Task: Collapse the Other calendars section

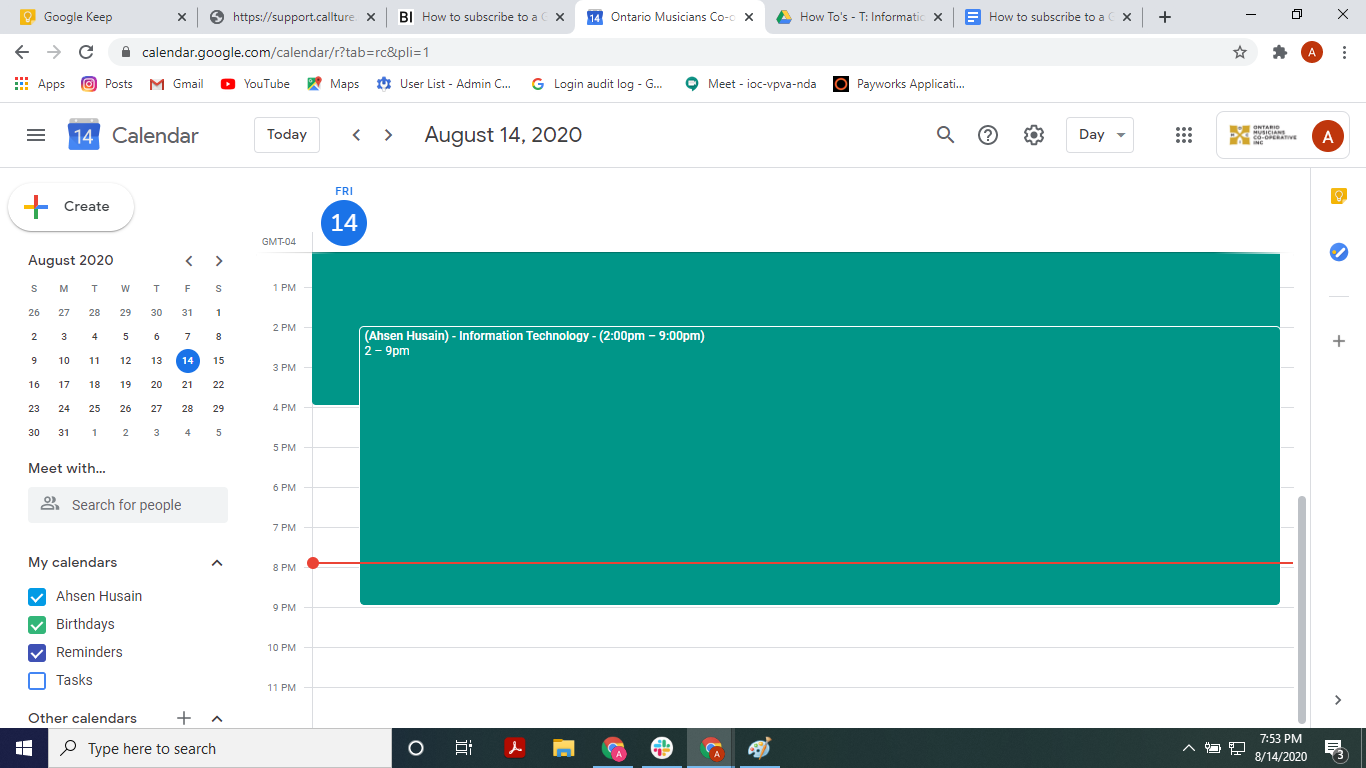Action: tap(217, 718)
